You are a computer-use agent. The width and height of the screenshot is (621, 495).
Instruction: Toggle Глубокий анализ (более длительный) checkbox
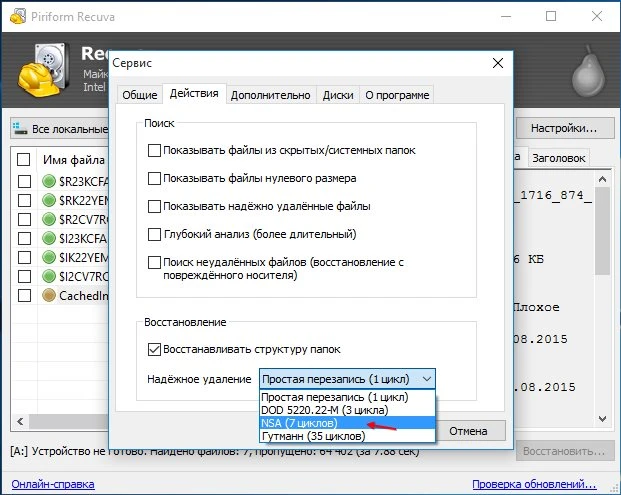pos(154,234)
